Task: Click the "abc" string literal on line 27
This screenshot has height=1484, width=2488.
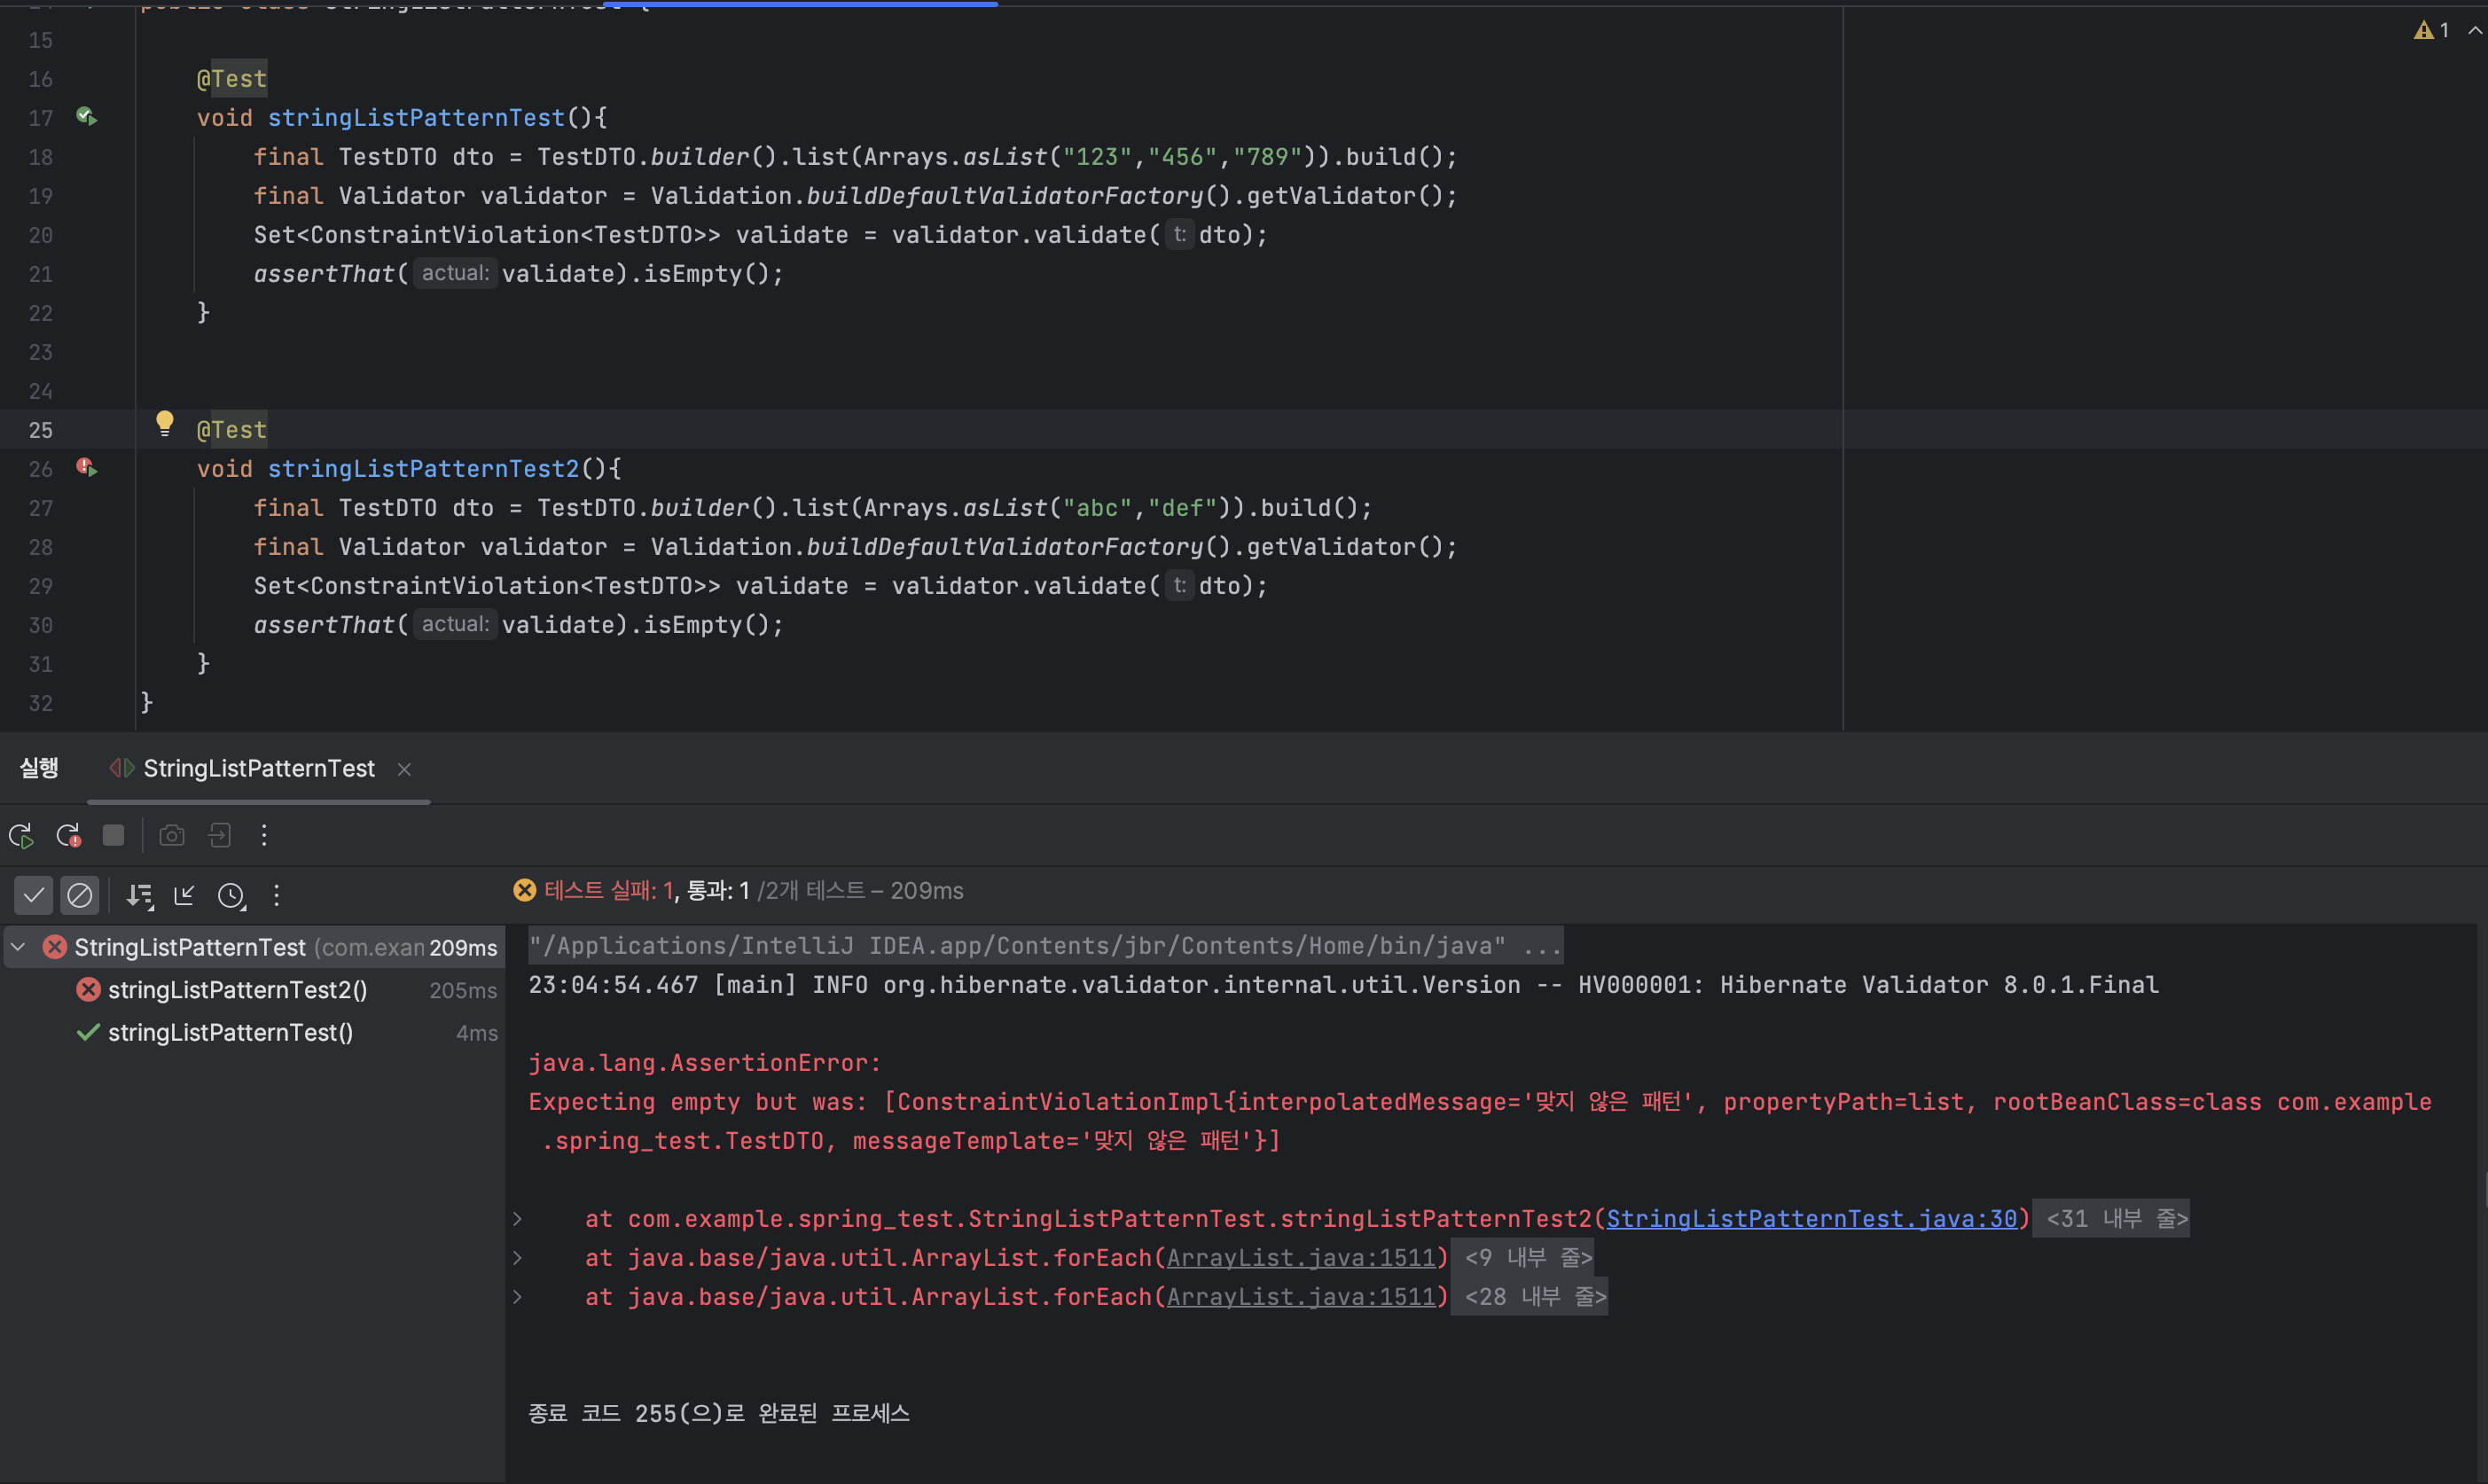Action: [x=1097, y=507]
